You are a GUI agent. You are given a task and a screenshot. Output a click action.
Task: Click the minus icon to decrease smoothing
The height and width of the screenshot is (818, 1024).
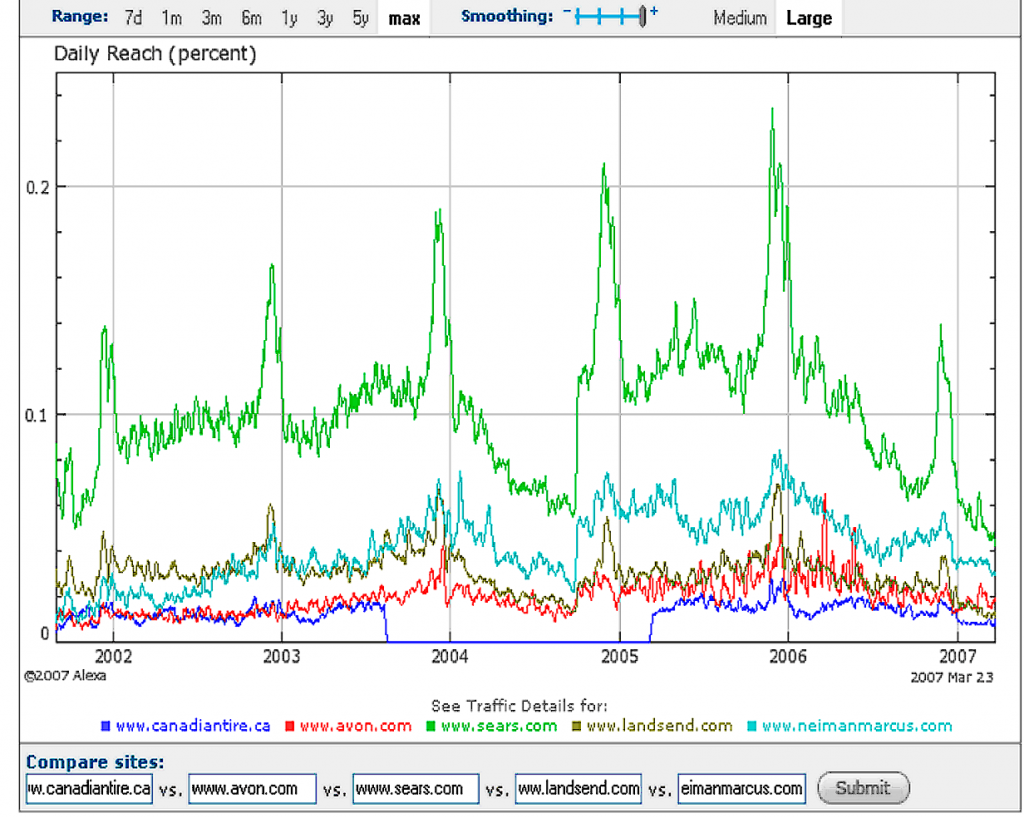566,11
